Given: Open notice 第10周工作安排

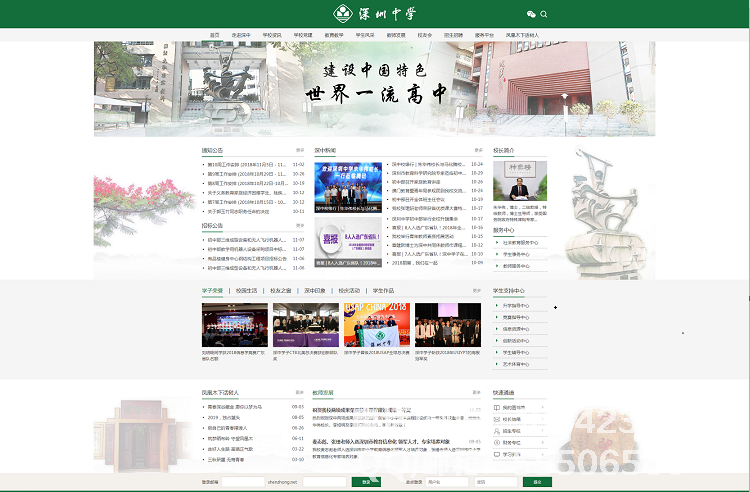Looking at the screenshot, I should (246, 164).
